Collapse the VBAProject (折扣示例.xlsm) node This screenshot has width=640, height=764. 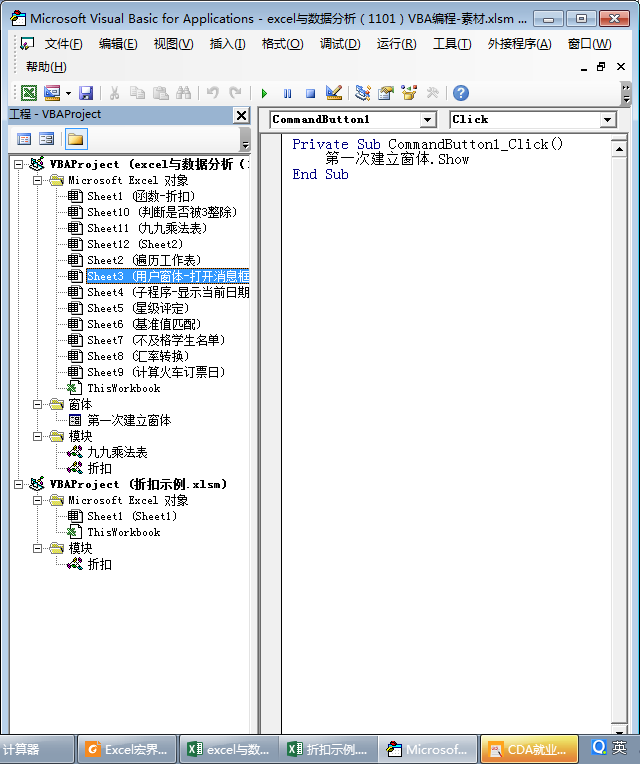(x=19, y=484)
